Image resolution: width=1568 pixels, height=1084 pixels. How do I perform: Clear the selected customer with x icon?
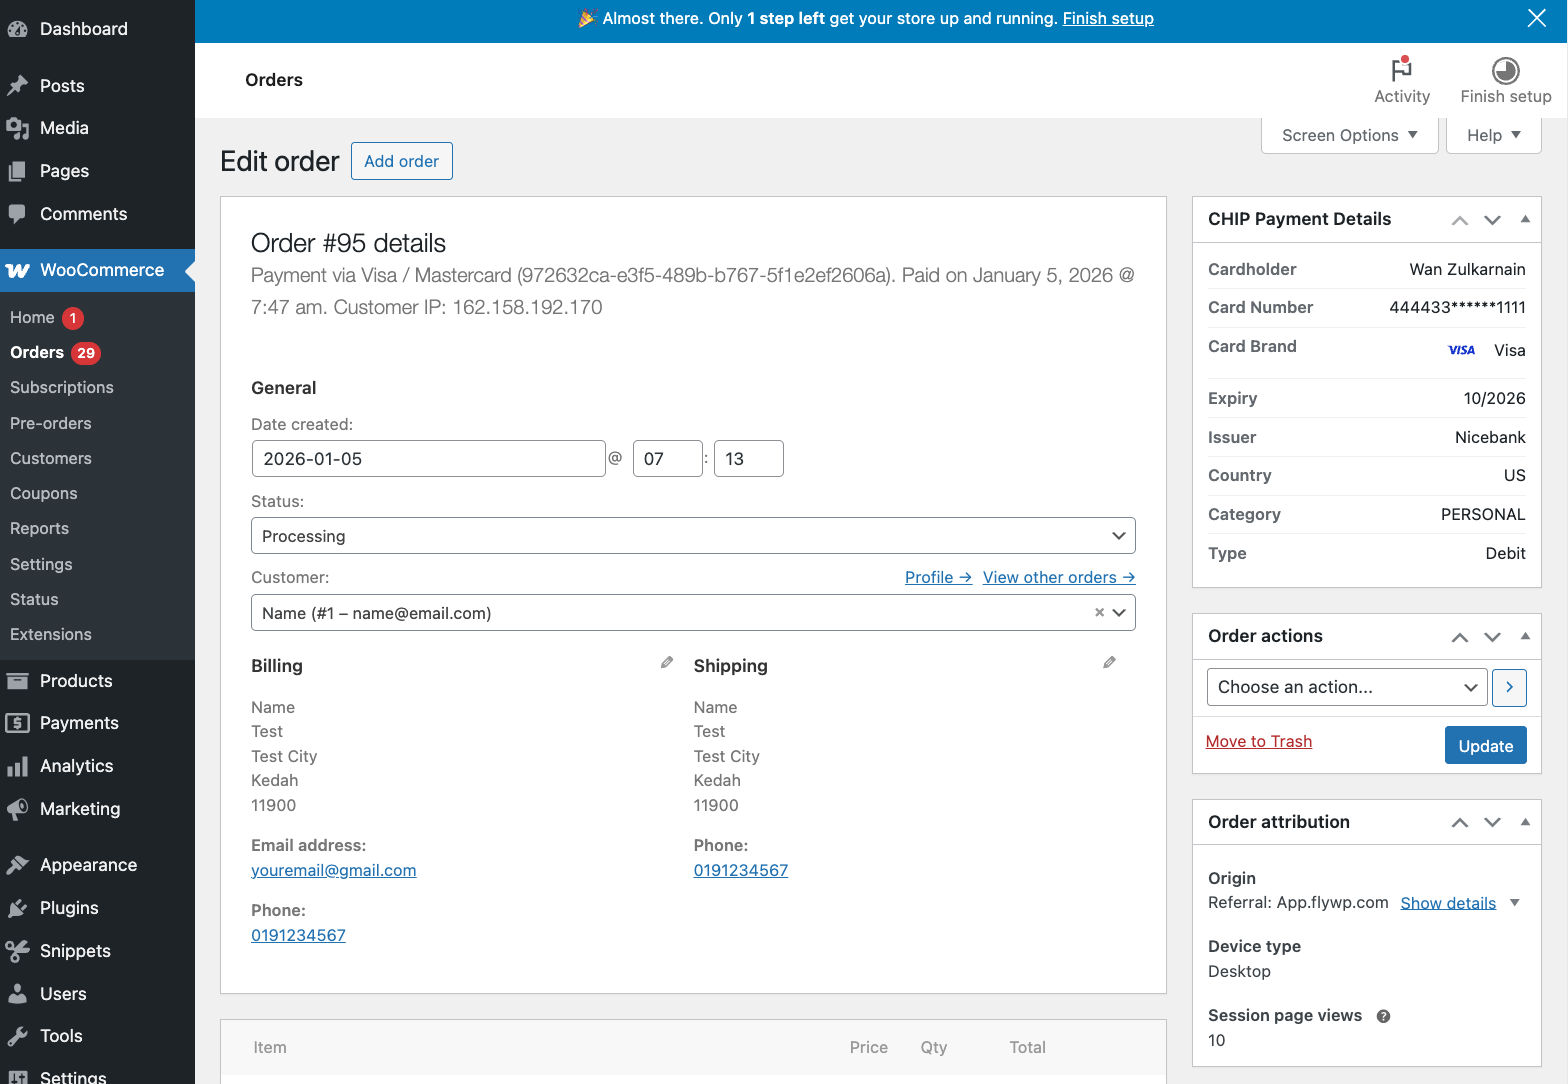coord(1099,613)
